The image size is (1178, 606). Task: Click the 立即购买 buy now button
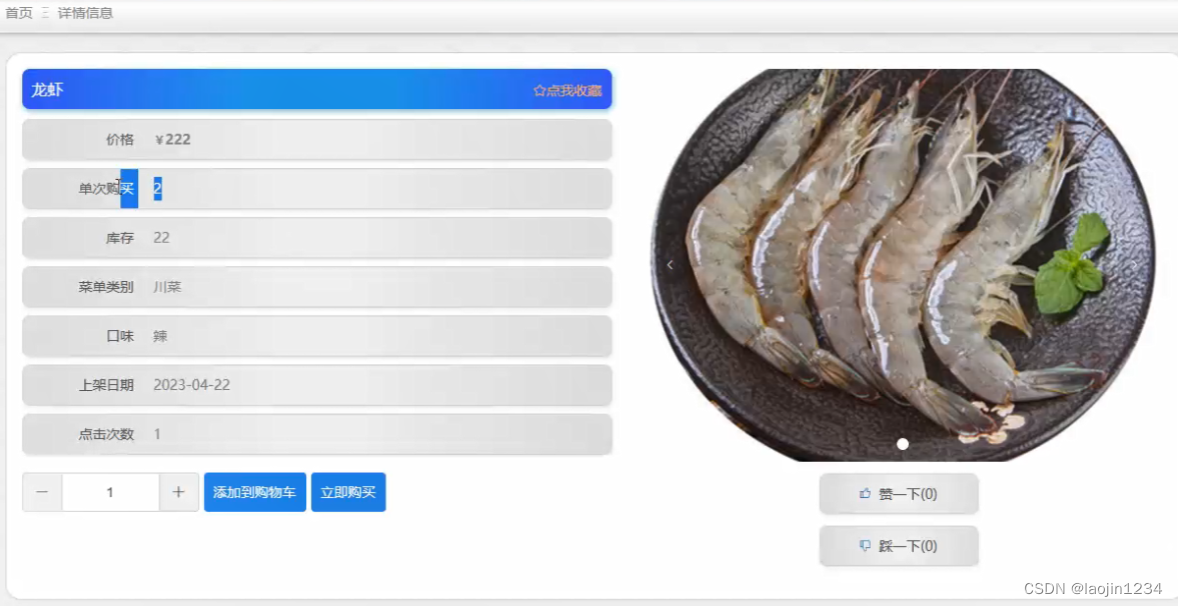point(349,493)
